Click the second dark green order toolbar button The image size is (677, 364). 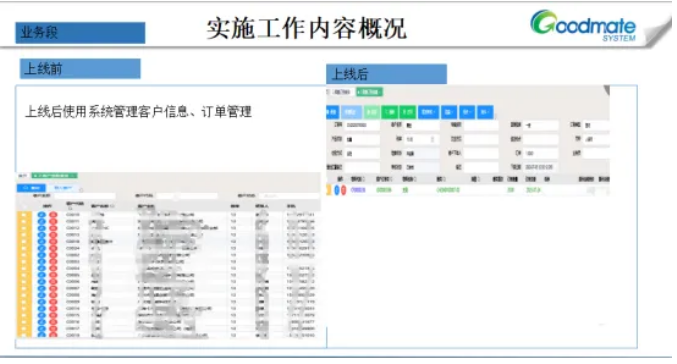tap(408, 112)
